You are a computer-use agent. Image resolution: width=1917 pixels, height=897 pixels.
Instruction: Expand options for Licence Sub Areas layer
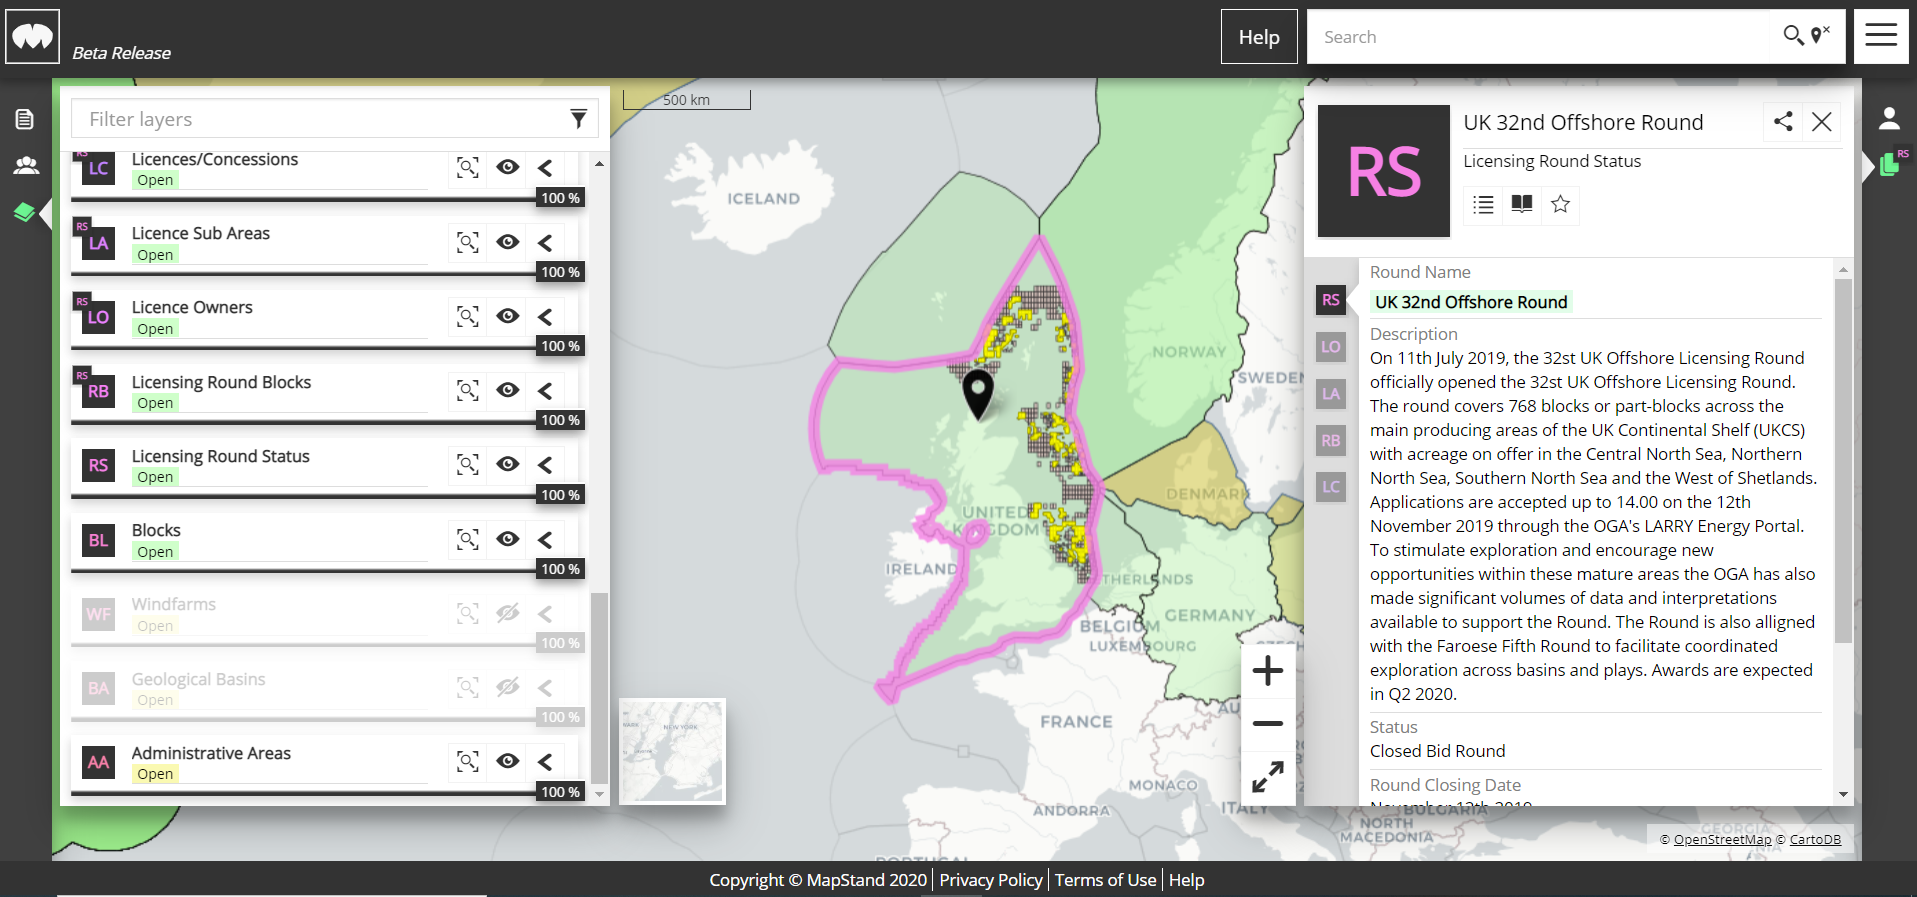545,242
